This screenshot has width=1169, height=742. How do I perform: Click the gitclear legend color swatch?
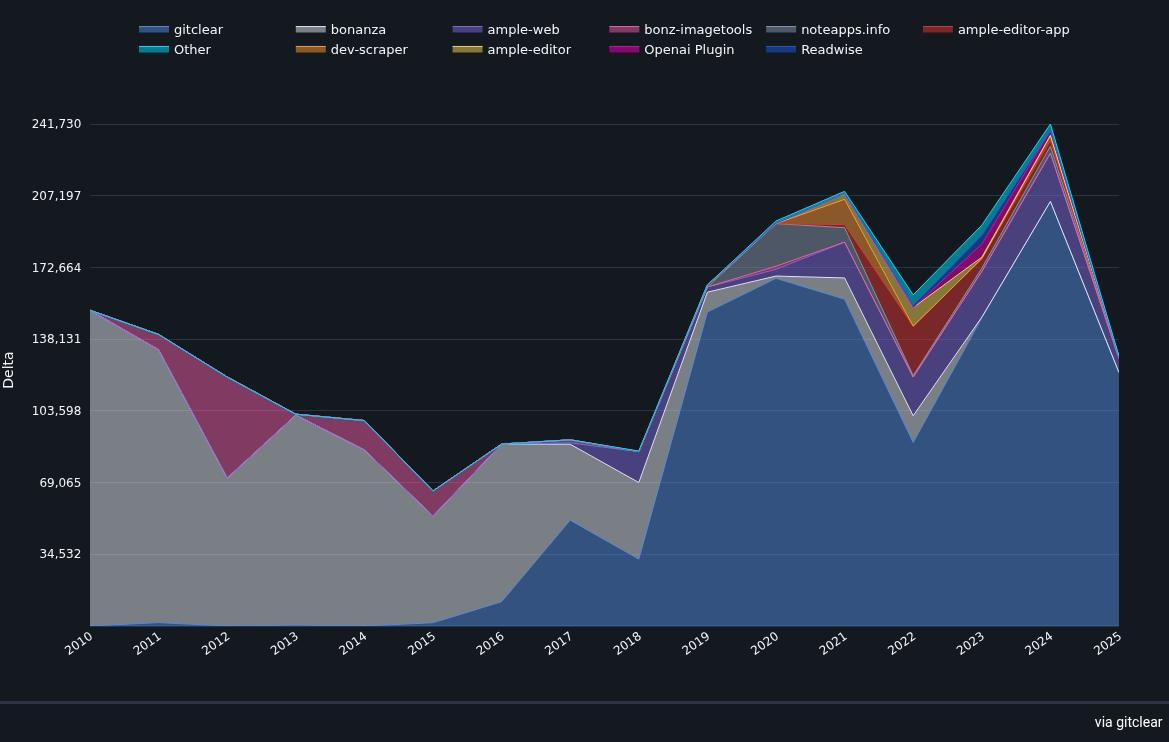tap(154, 30)
